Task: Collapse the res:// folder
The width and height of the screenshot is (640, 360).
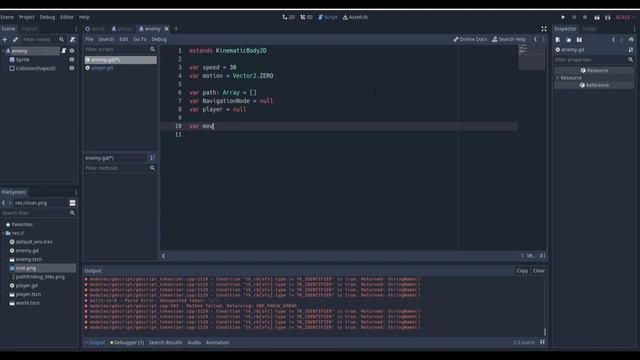Action: (x=4, y=233)
